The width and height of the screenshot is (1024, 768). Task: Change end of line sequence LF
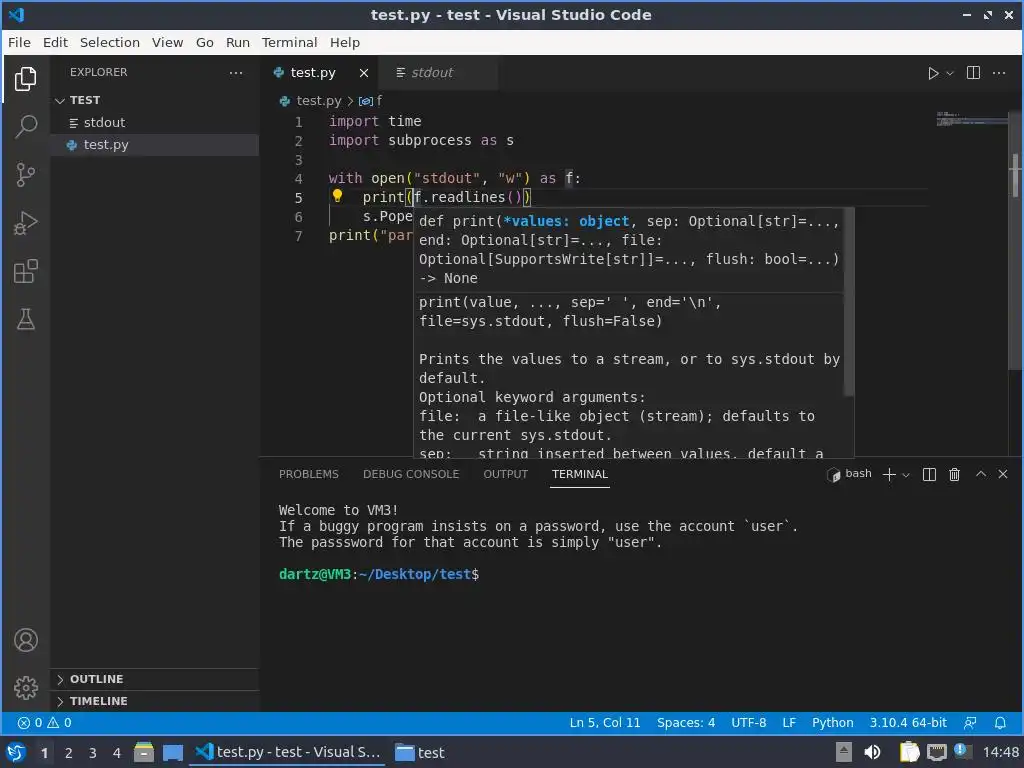pos(789,723)
